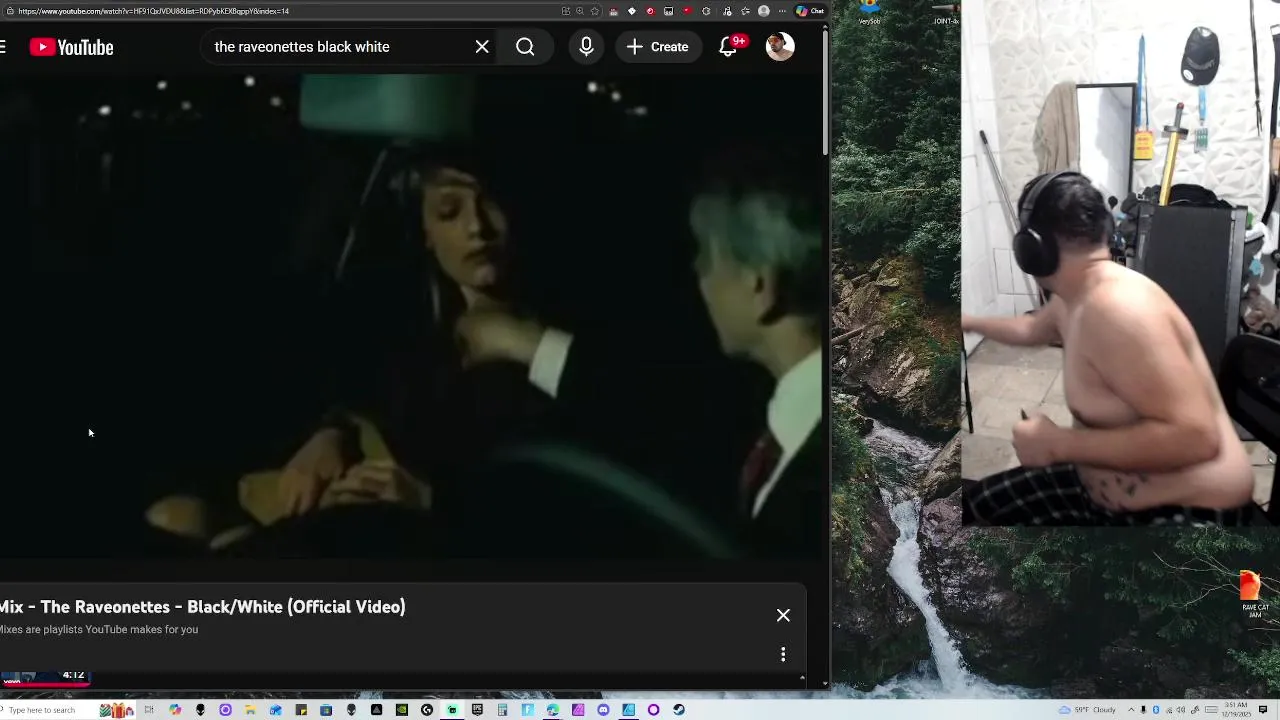Screen dimensions: 1280x720
Task: Open File Explorer from the taskbar
Action: point(250,710)
